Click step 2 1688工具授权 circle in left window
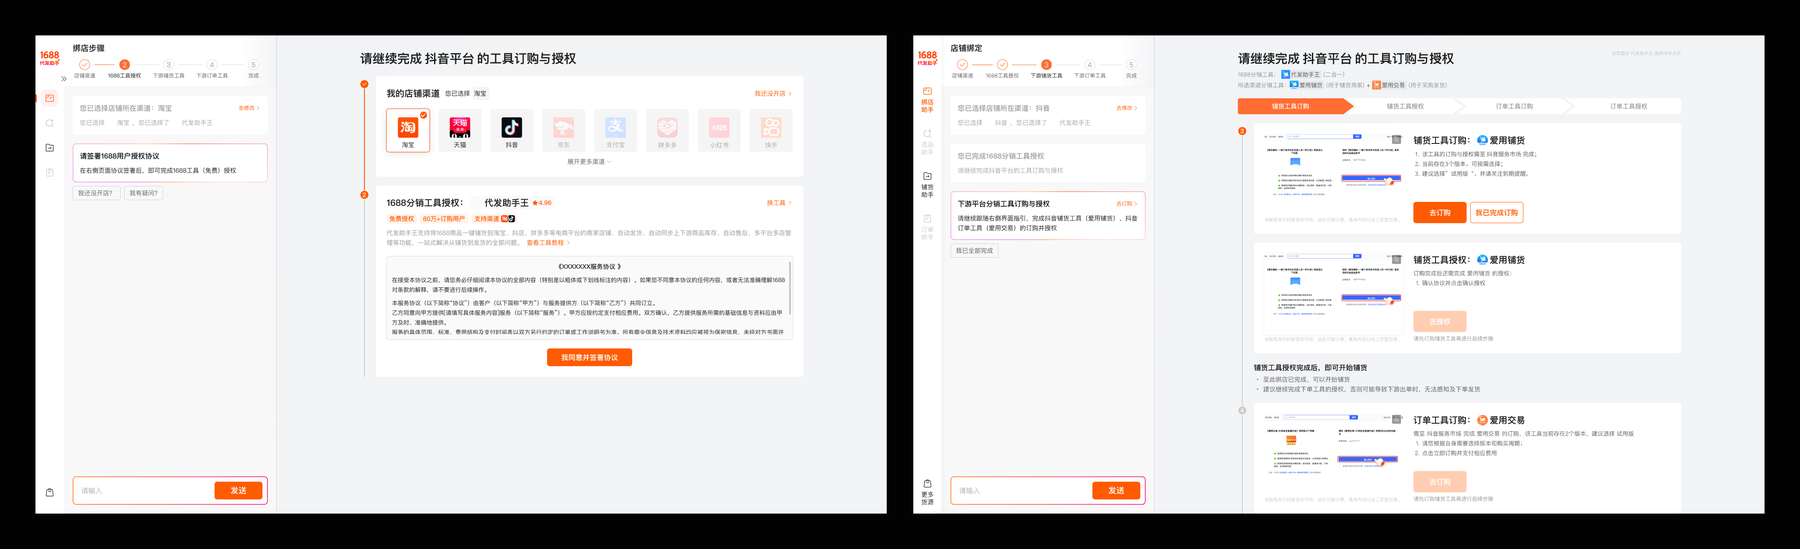The height and width of the screenshot is (549, 1800). 124,65
